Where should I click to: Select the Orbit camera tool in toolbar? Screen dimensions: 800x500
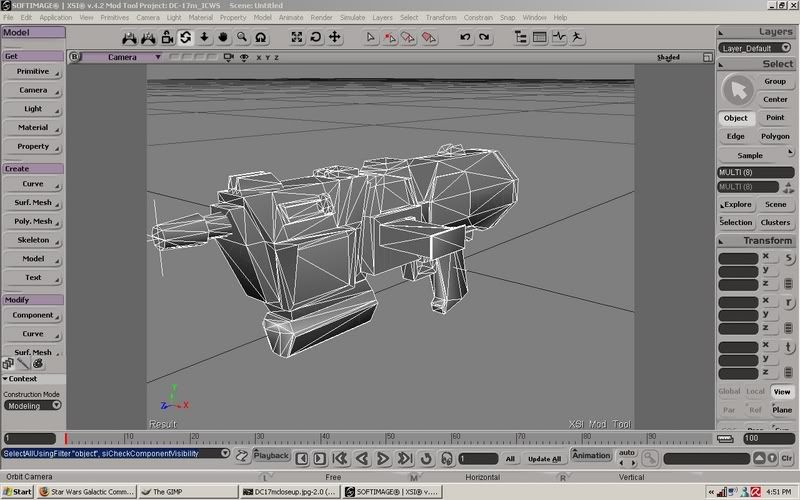pos(186,37)
